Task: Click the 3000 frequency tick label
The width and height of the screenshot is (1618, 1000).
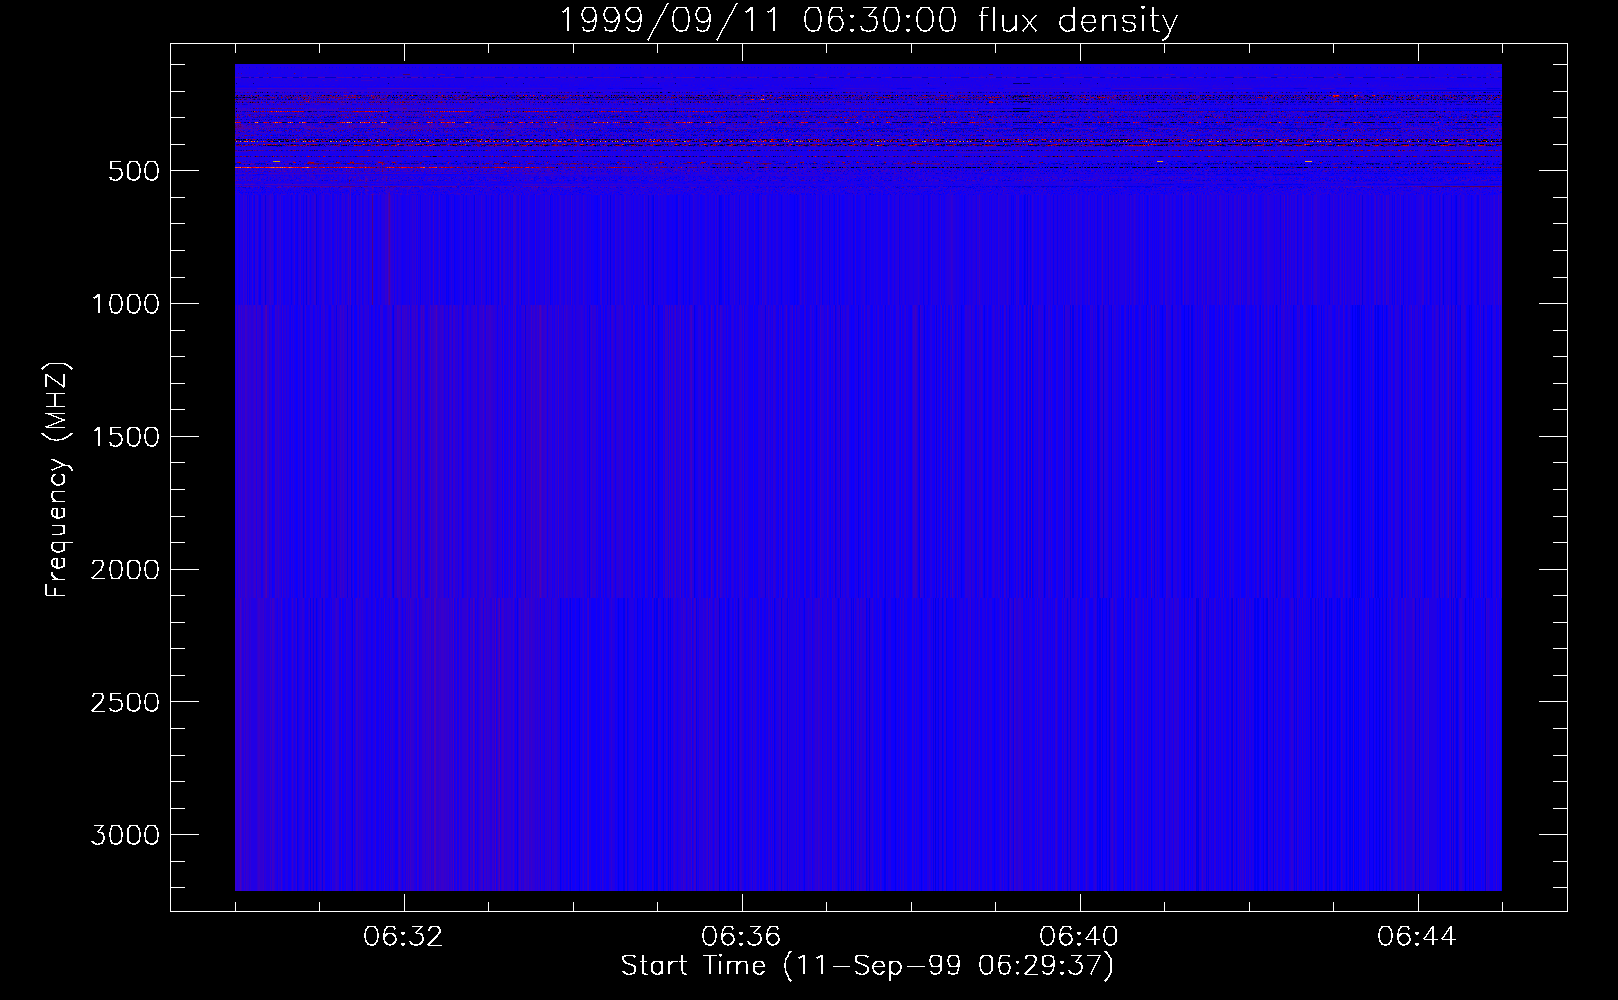Action: click(x=125, y=836)
